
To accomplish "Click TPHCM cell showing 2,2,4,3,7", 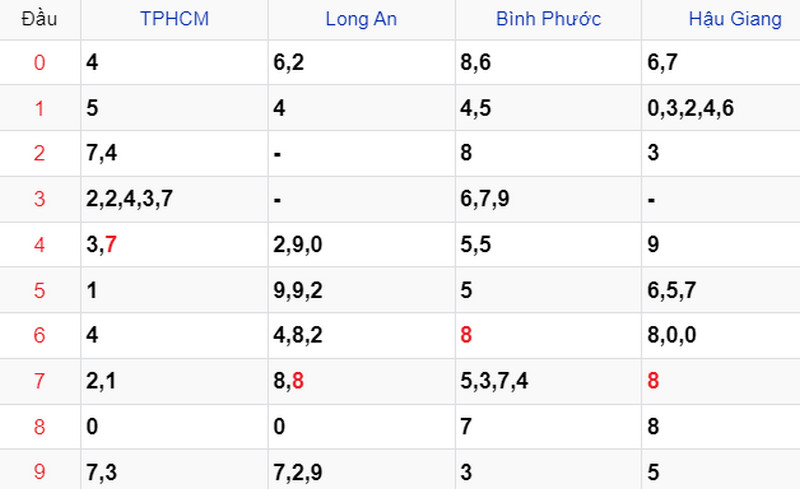I will click(x=174, y=199).
